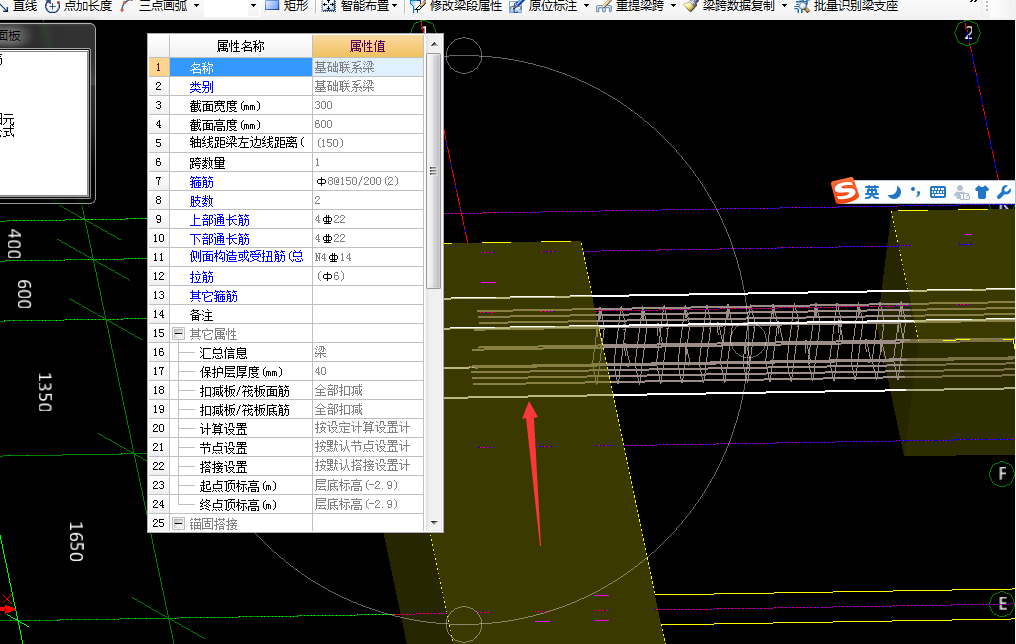Activate the 原位标注 in-place annotation tool
Viewport: 1016px width, 644px height.
coord(543,6)
